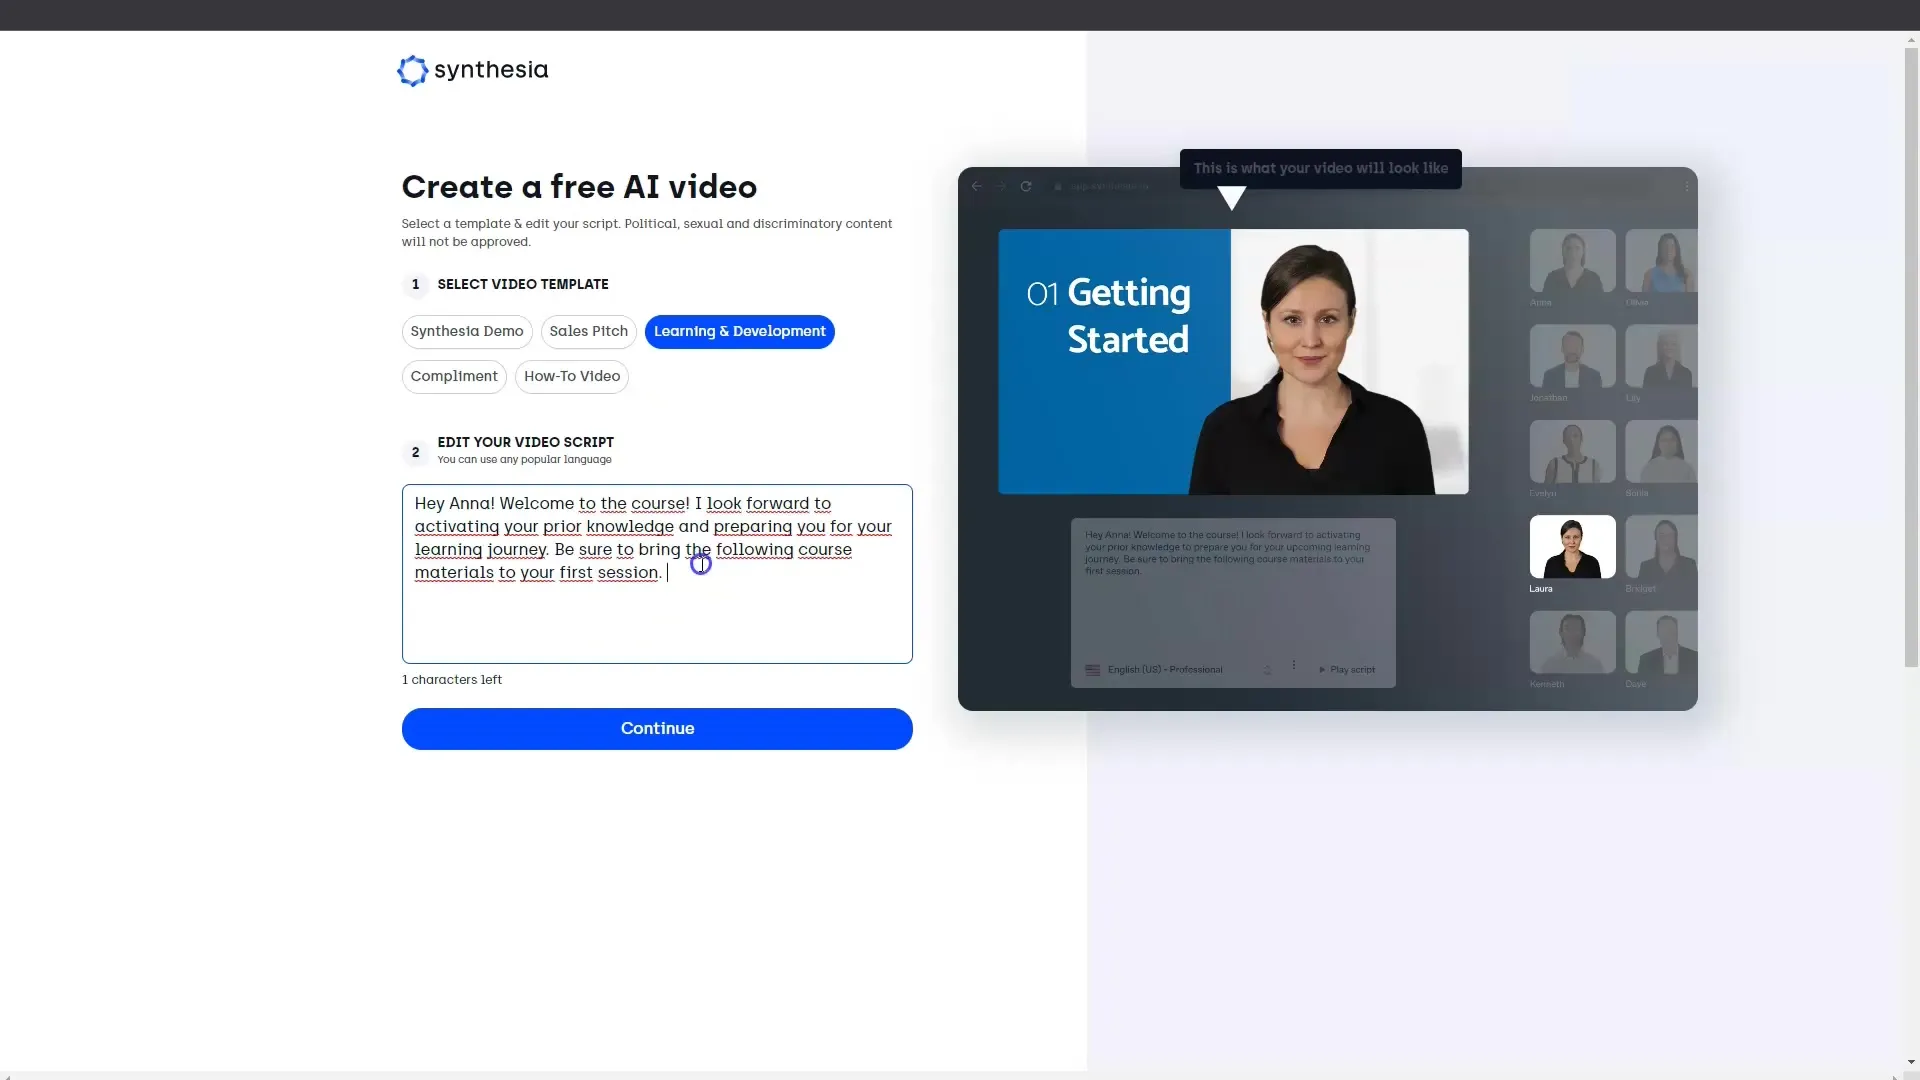1920x1080 pixels.
Task: Toggle the How-To Video template tag
Action: 572,376
